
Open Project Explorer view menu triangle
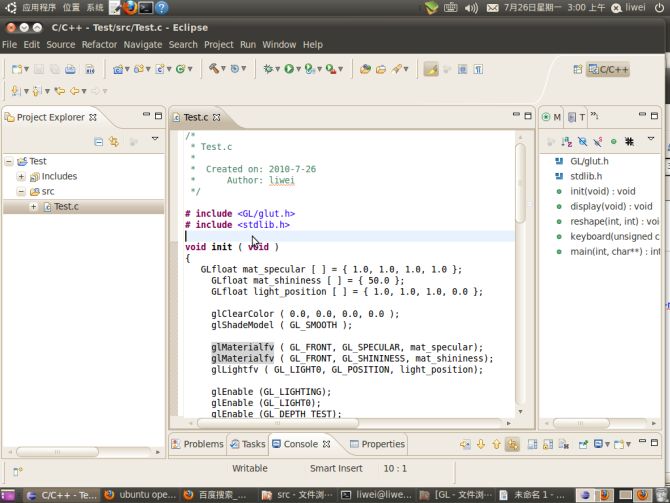tap(155, 139)
